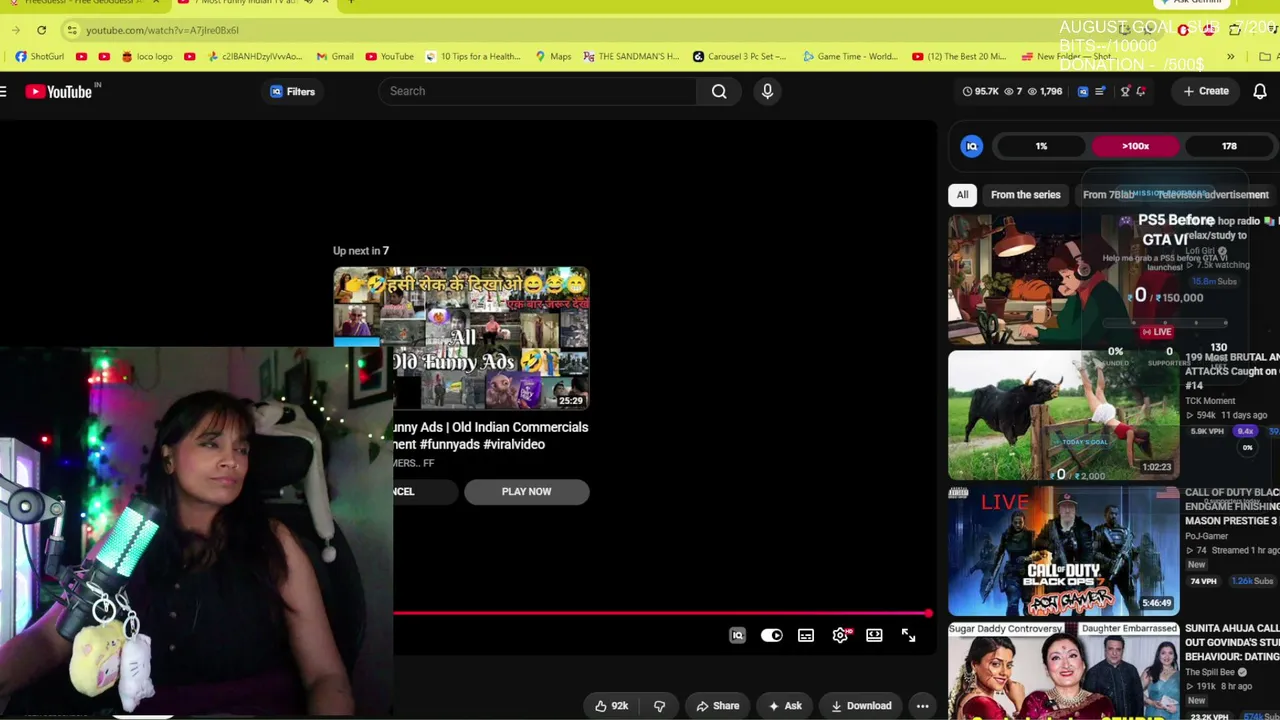Open the more actions three-dot menu
This screenshot has width=1280, height=720.
(x=922, y=706)
